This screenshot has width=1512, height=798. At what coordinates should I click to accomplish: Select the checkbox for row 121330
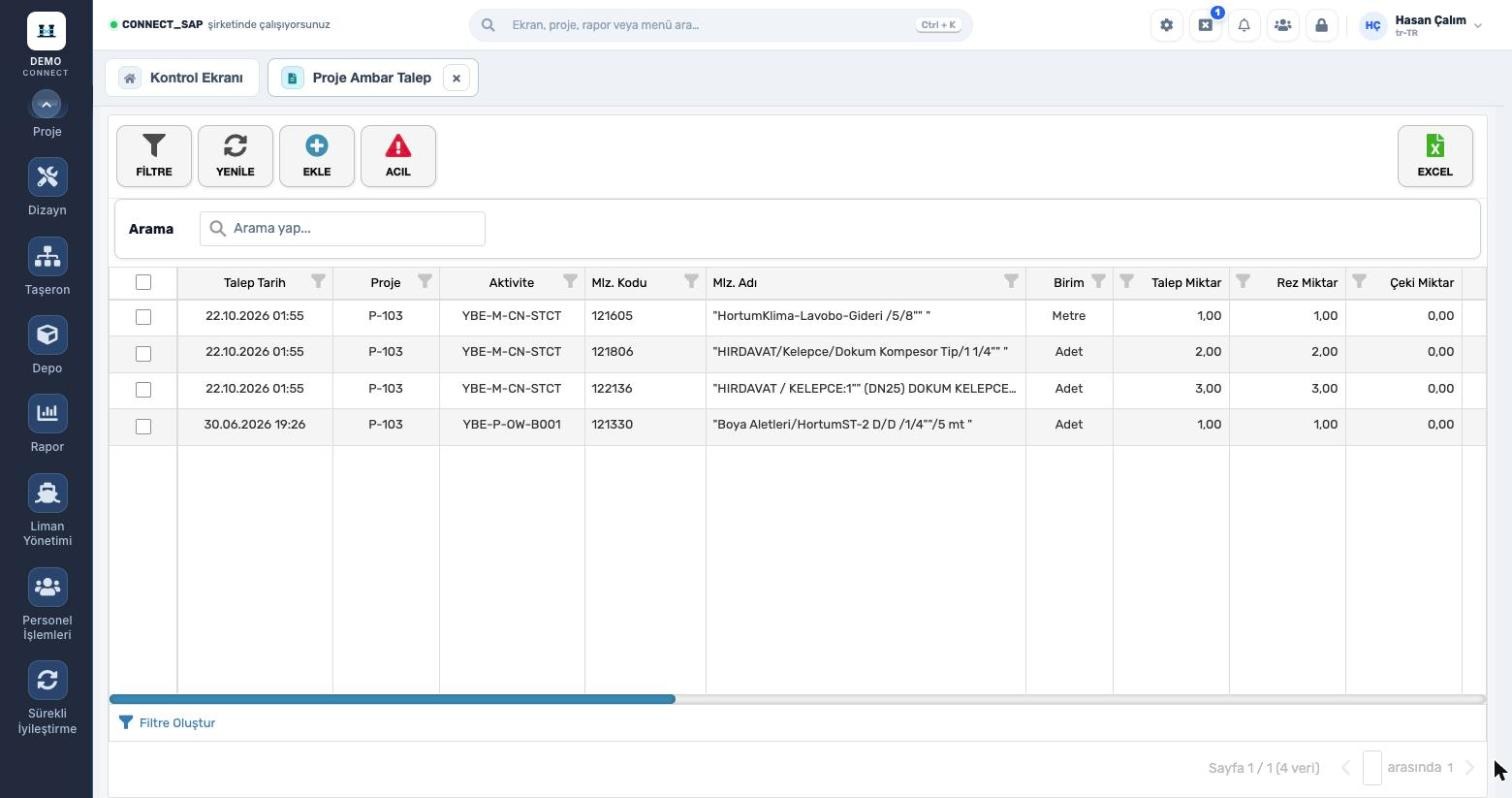point(143,426)
